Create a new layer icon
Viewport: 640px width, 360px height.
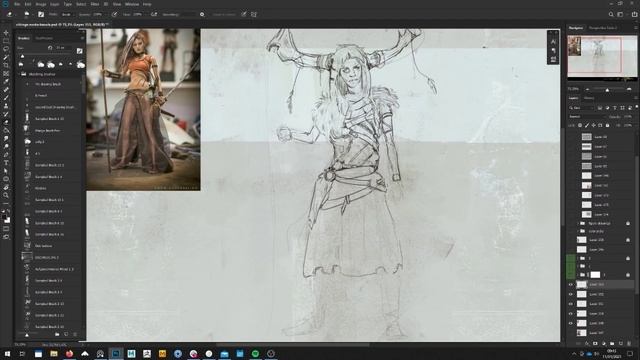[621, 344]
